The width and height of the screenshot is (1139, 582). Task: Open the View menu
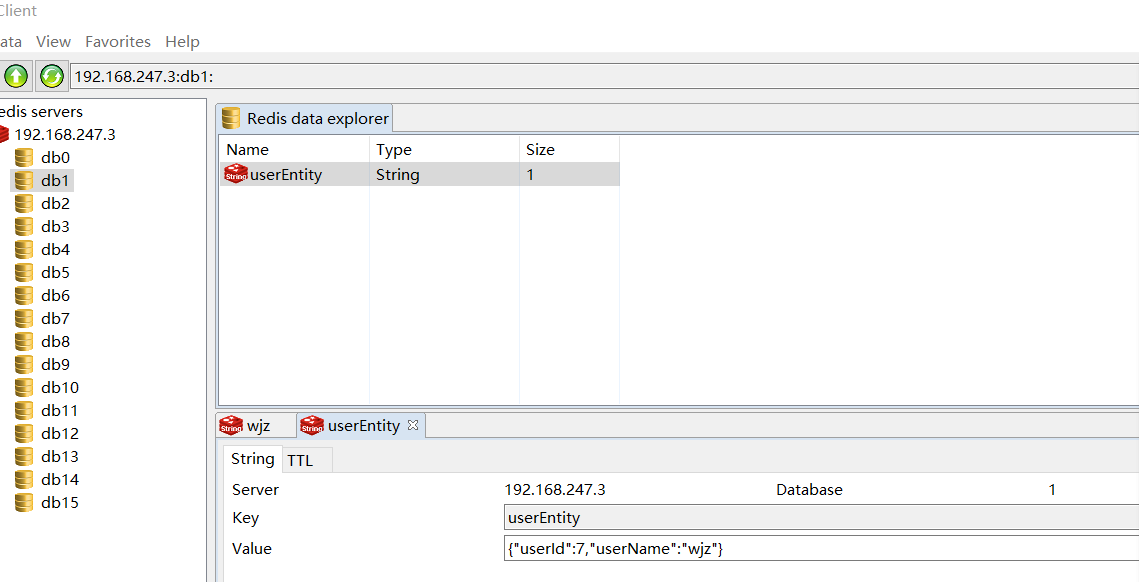point(54,41)
